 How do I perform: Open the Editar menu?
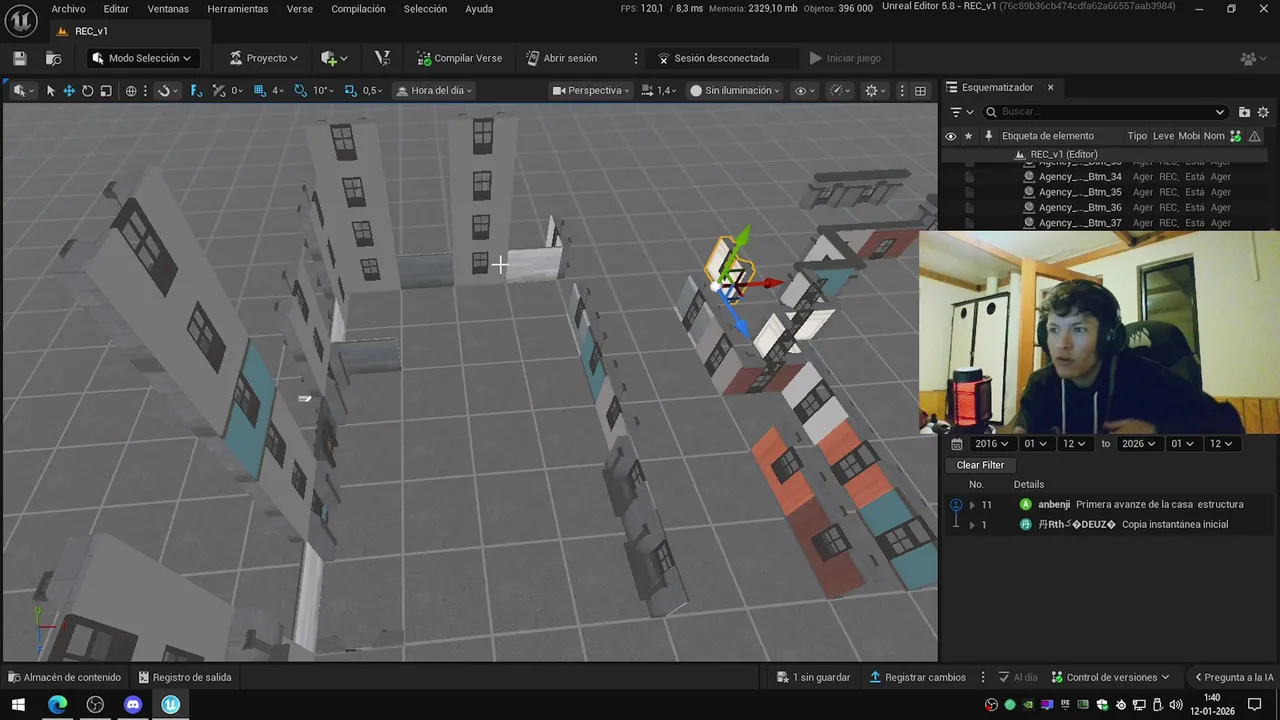coord(116,9)
